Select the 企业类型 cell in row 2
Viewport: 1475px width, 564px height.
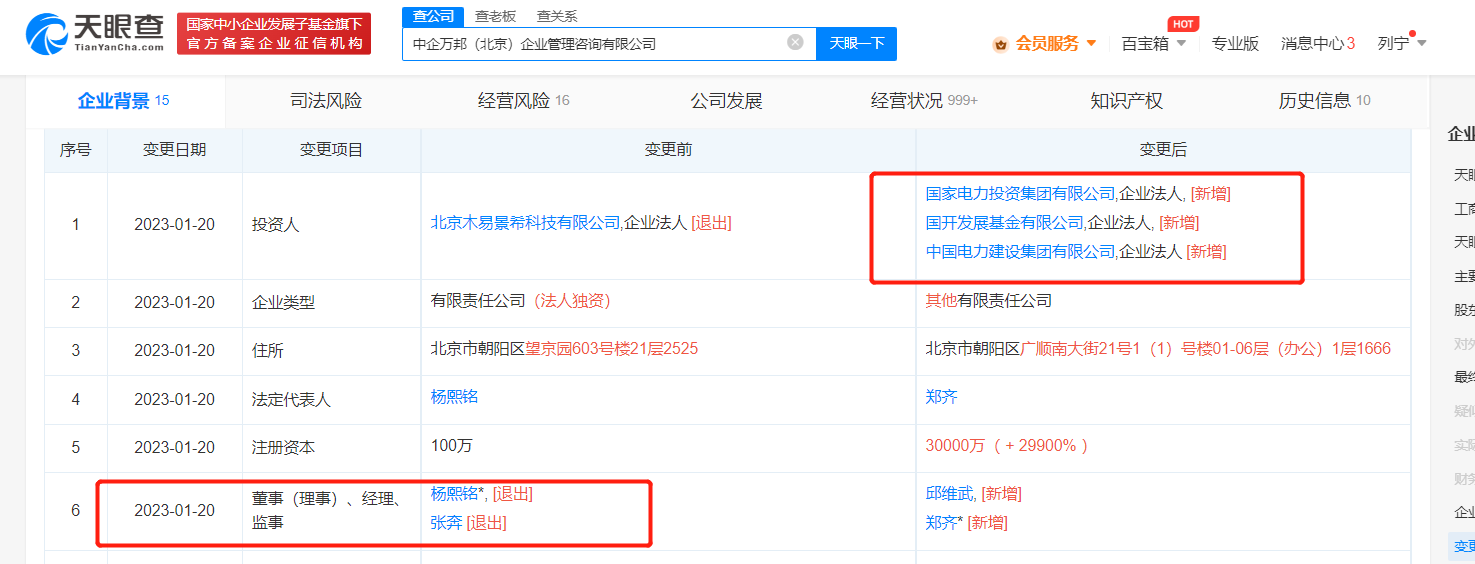tap(331, 303)
